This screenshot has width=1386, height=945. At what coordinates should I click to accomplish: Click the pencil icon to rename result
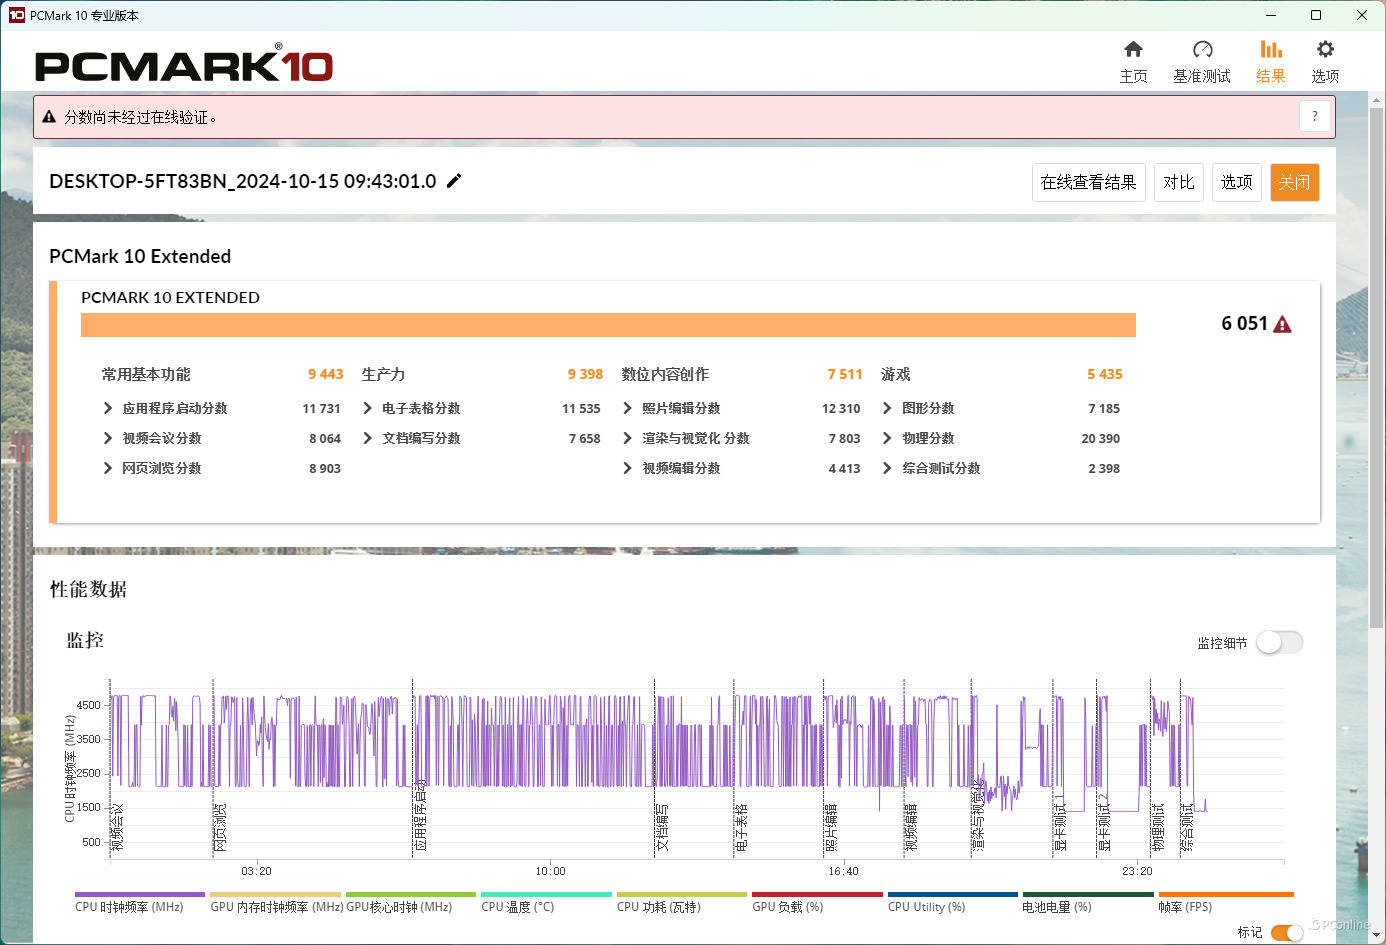tap(454, 181)
